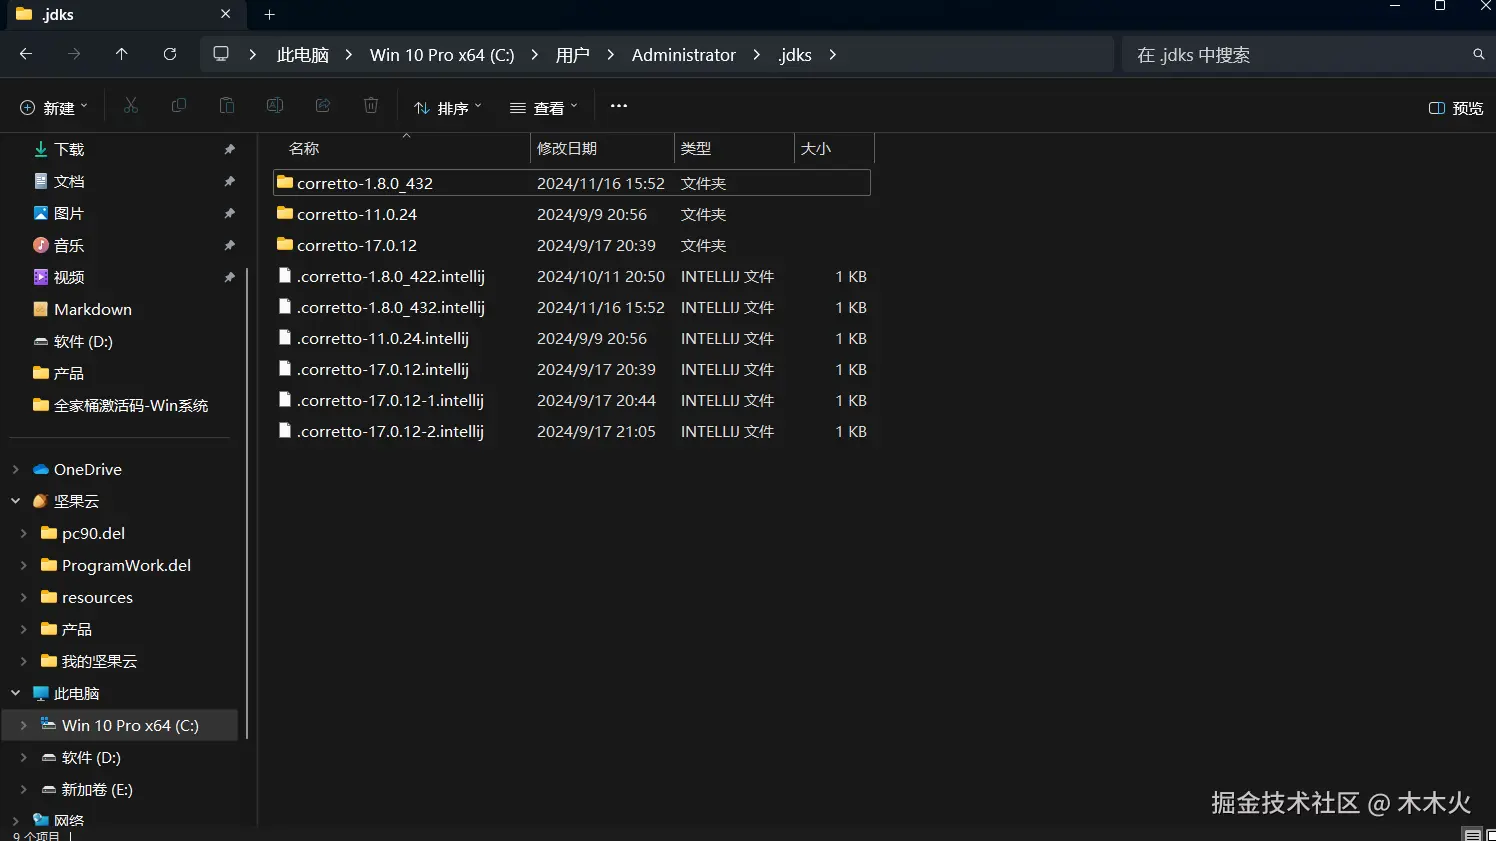Click the Copy icon in toolbar
This screenshot has width=1496, height=841.
179,106
